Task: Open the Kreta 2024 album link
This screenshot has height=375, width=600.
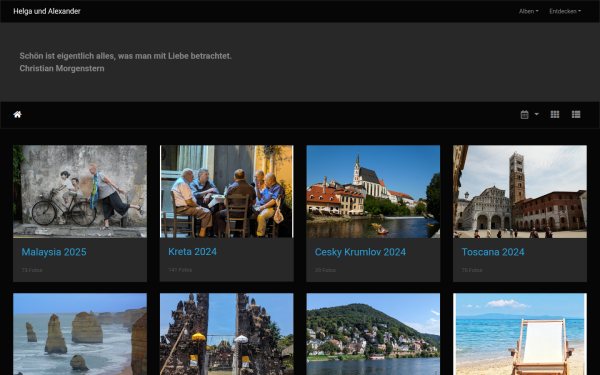Action: 192,251
